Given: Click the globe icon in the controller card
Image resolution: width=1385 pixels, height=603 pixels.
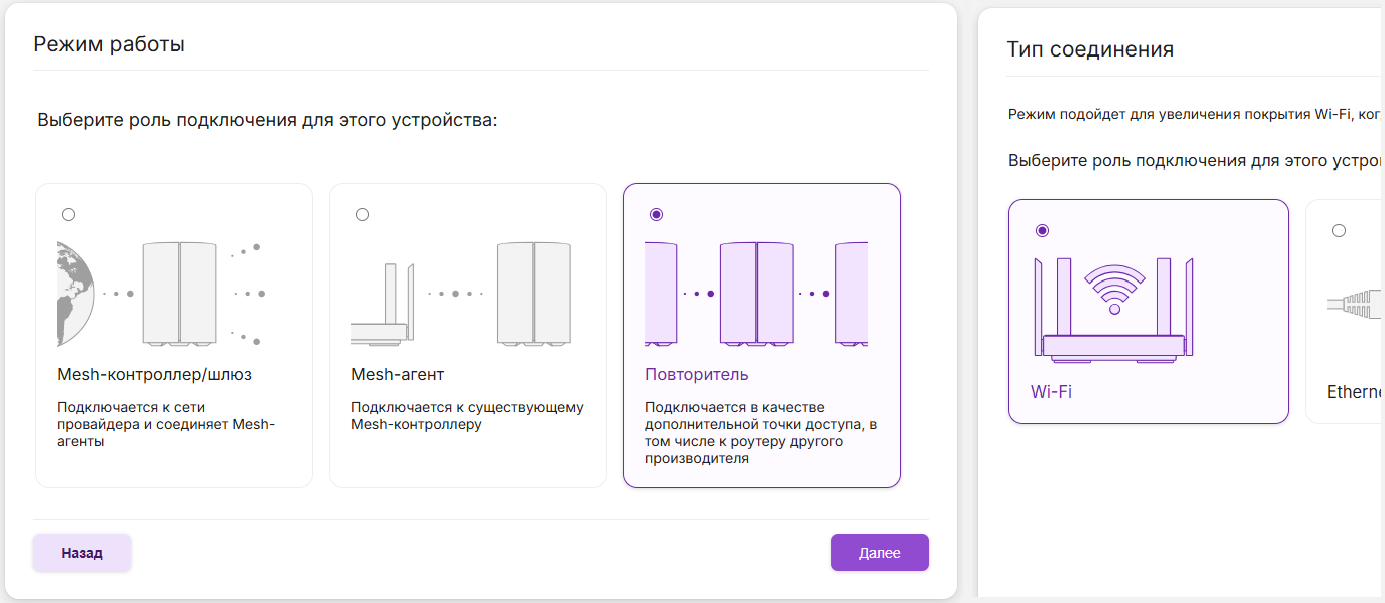Looking at the screenshot, I should click(x=75, y=294).
